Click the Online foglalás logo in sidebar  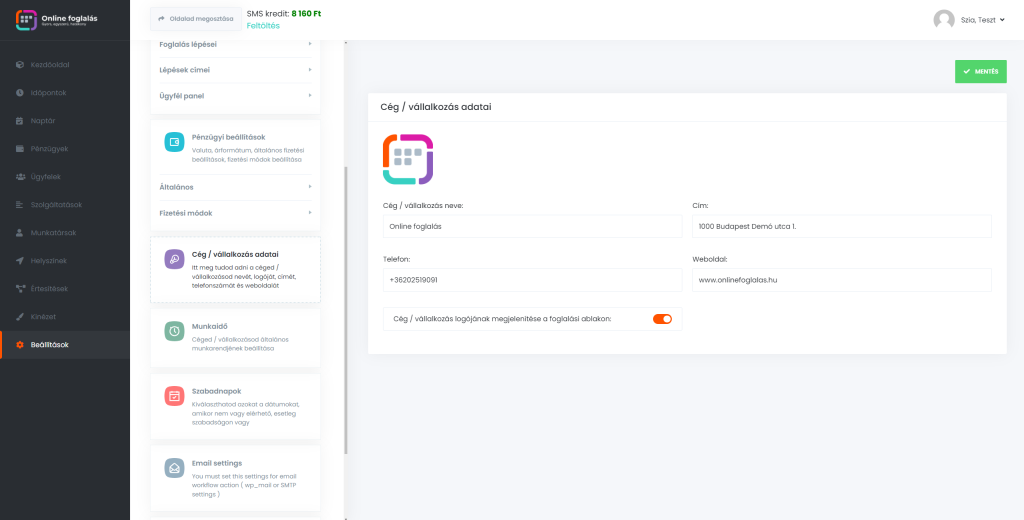tap(26, 20)
